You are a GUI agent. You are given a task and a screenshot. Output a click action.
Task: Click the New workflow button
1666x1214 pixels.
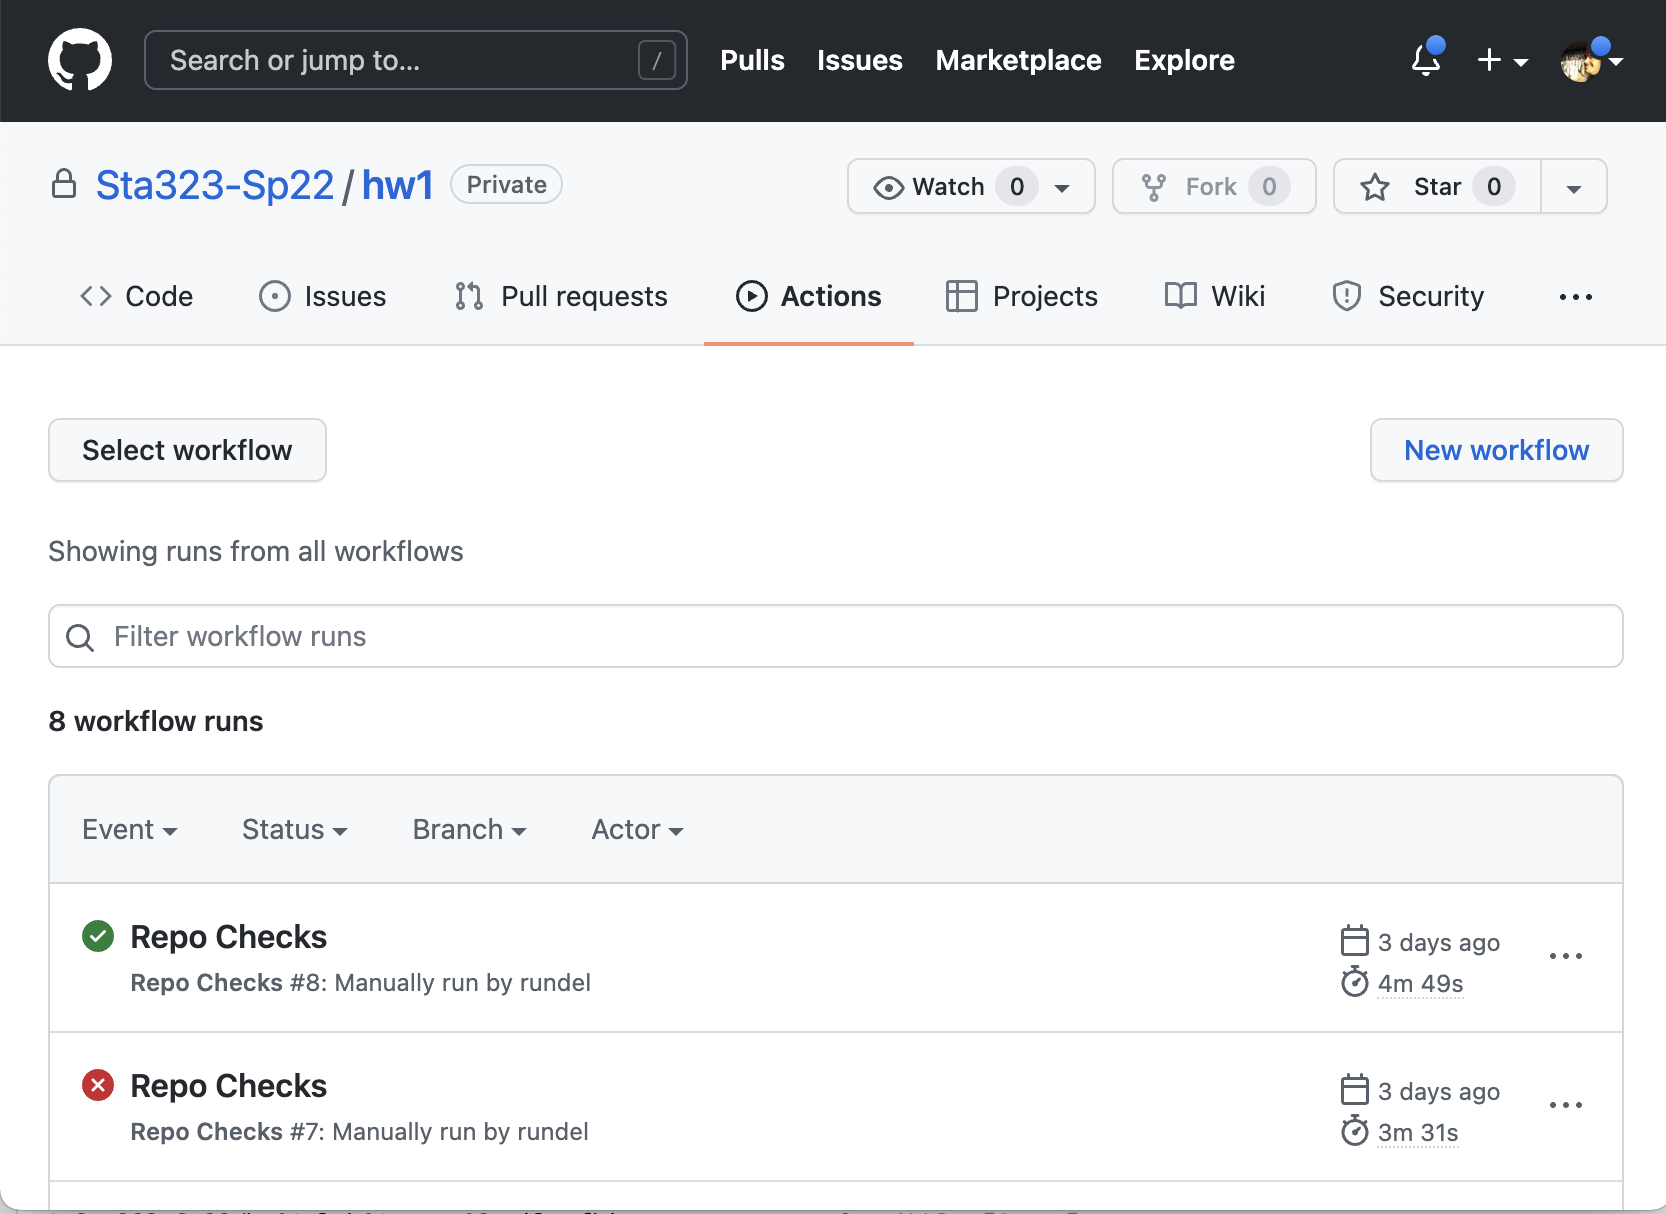1496,450
